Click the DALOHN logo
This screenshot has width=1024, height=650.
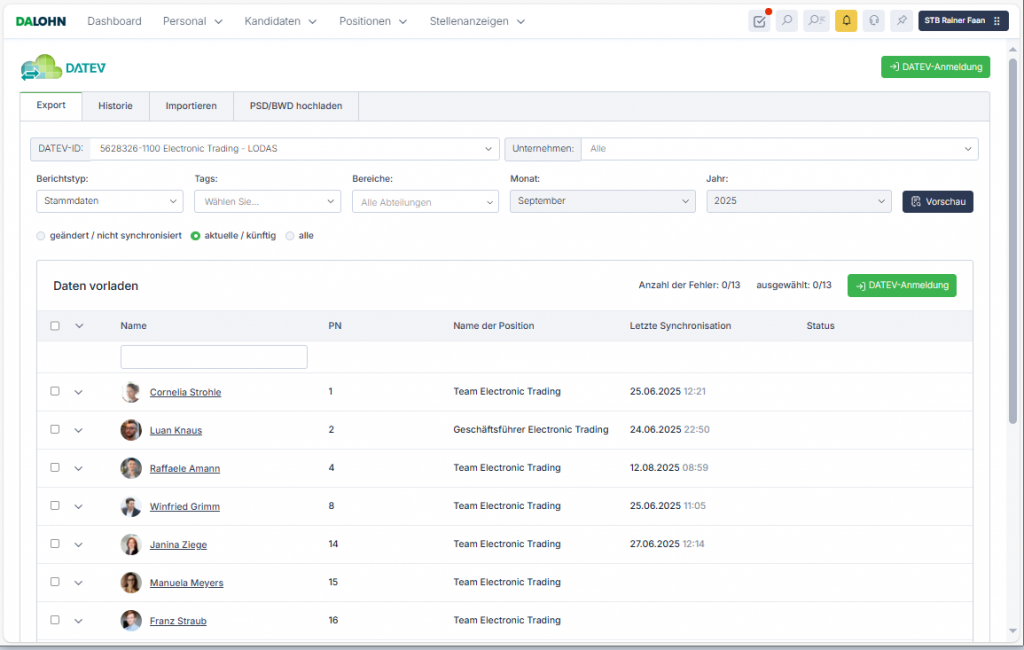pyautogui.click(x=41, y=21)
